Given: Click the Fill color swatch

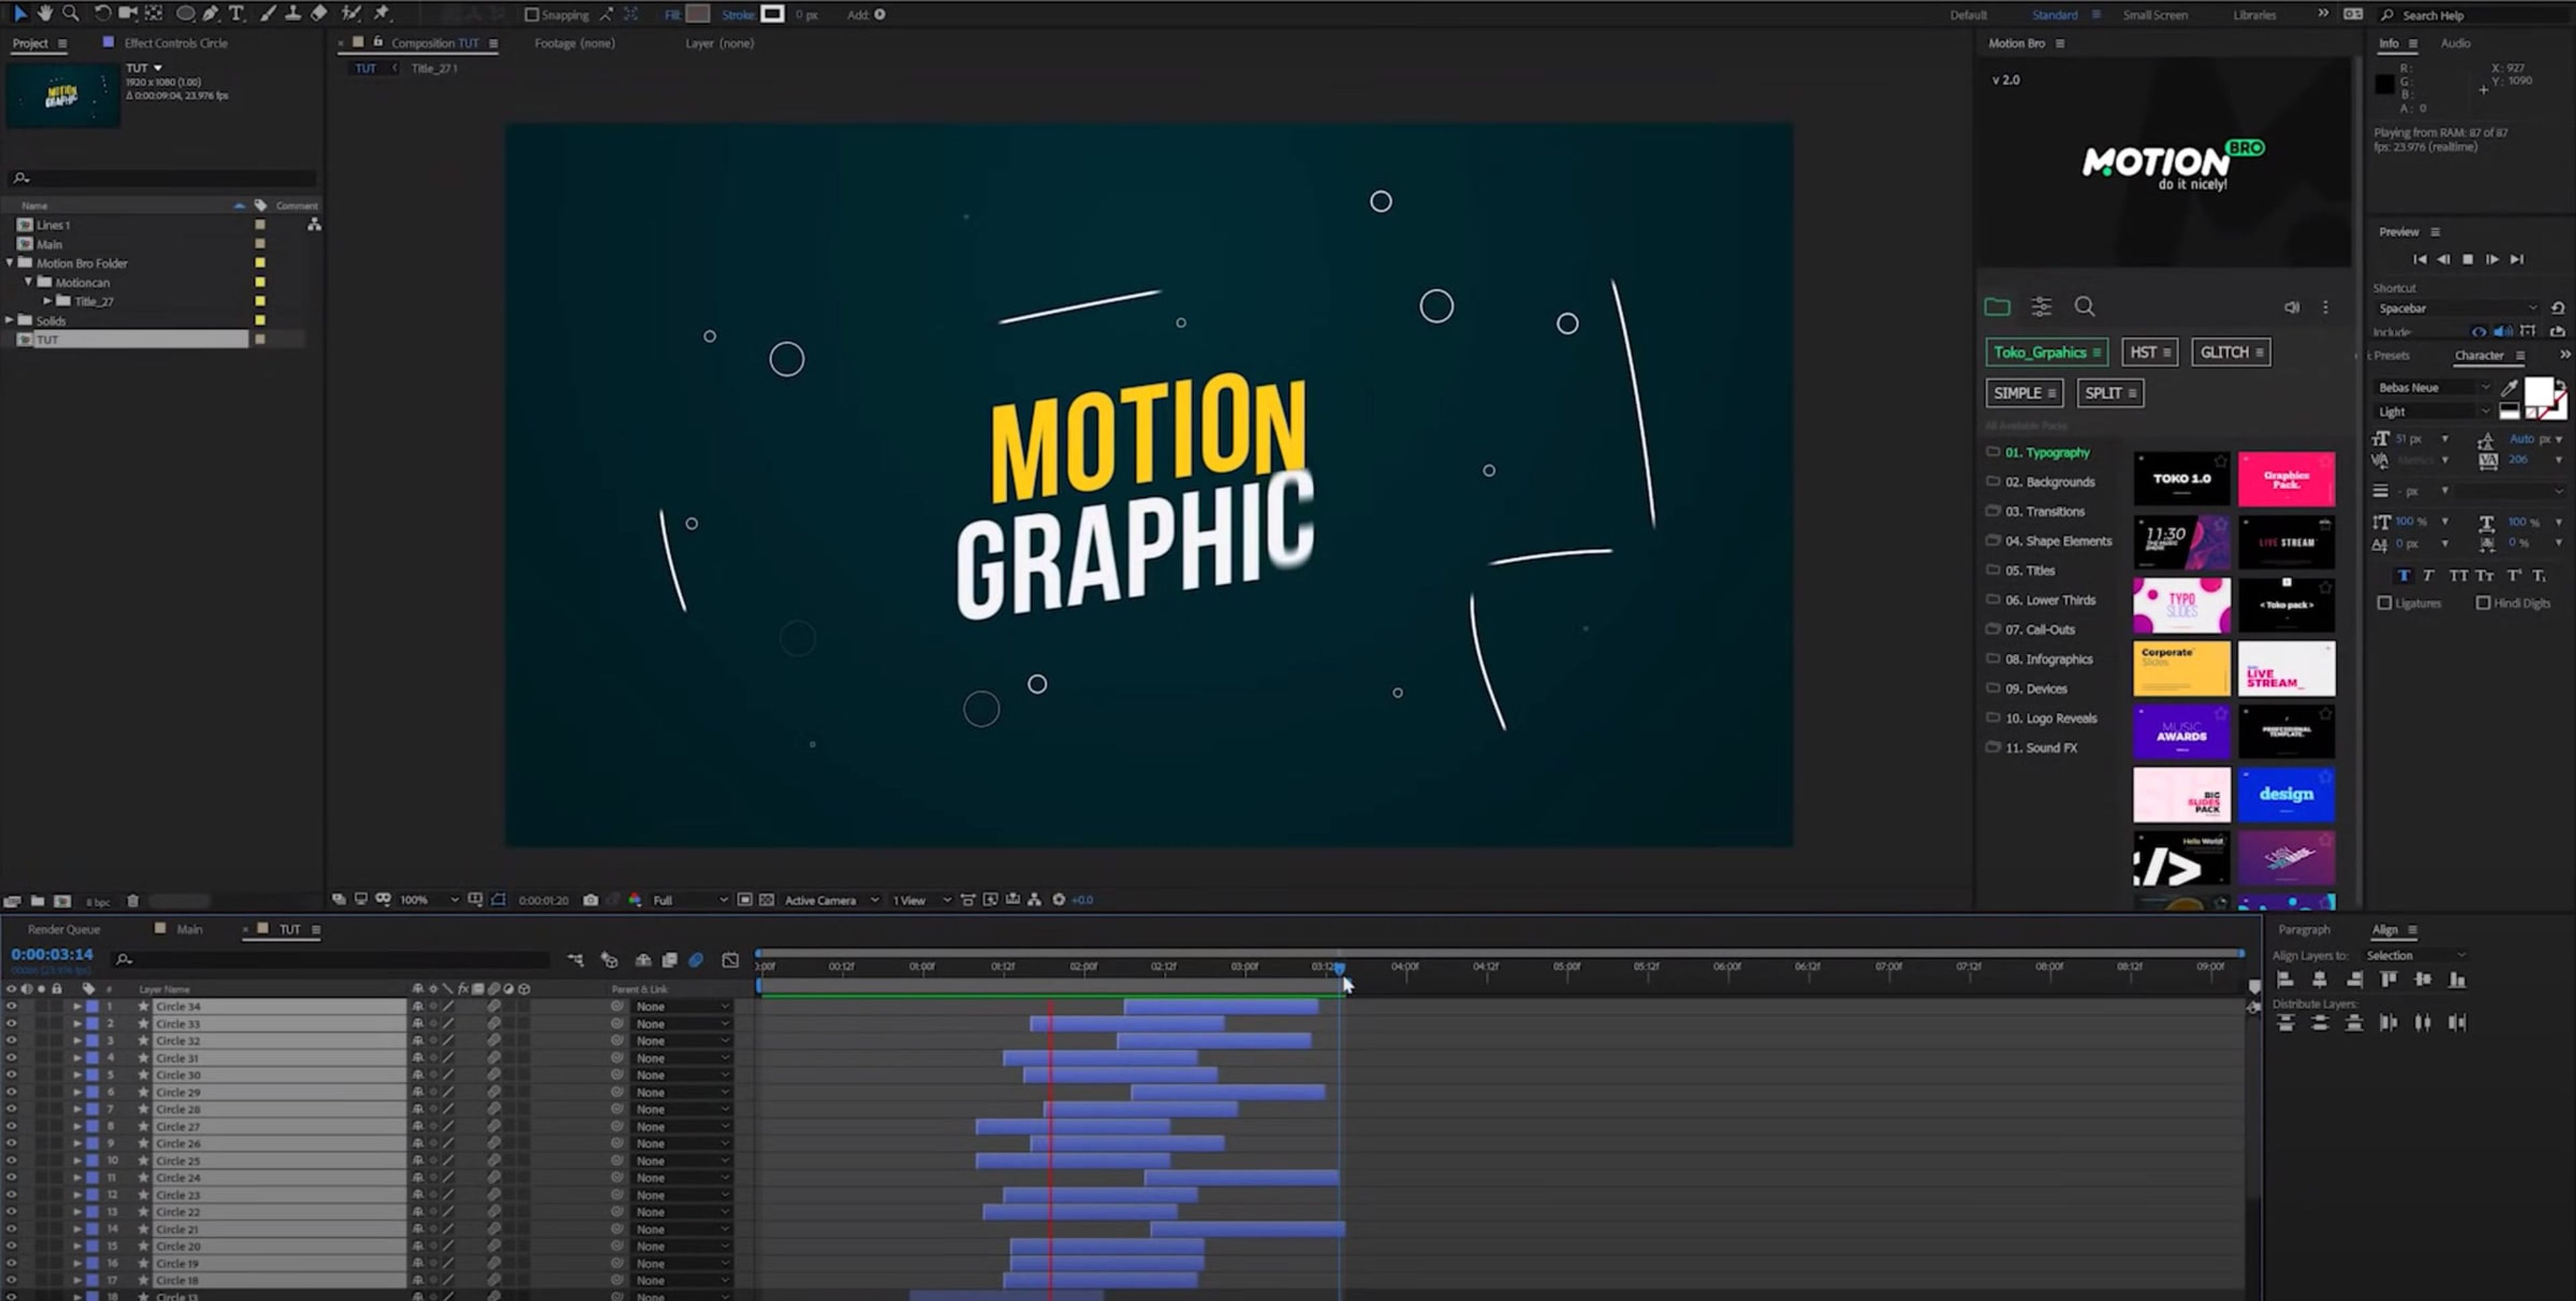Looking at the screenshot, I should tap(698, 14).
